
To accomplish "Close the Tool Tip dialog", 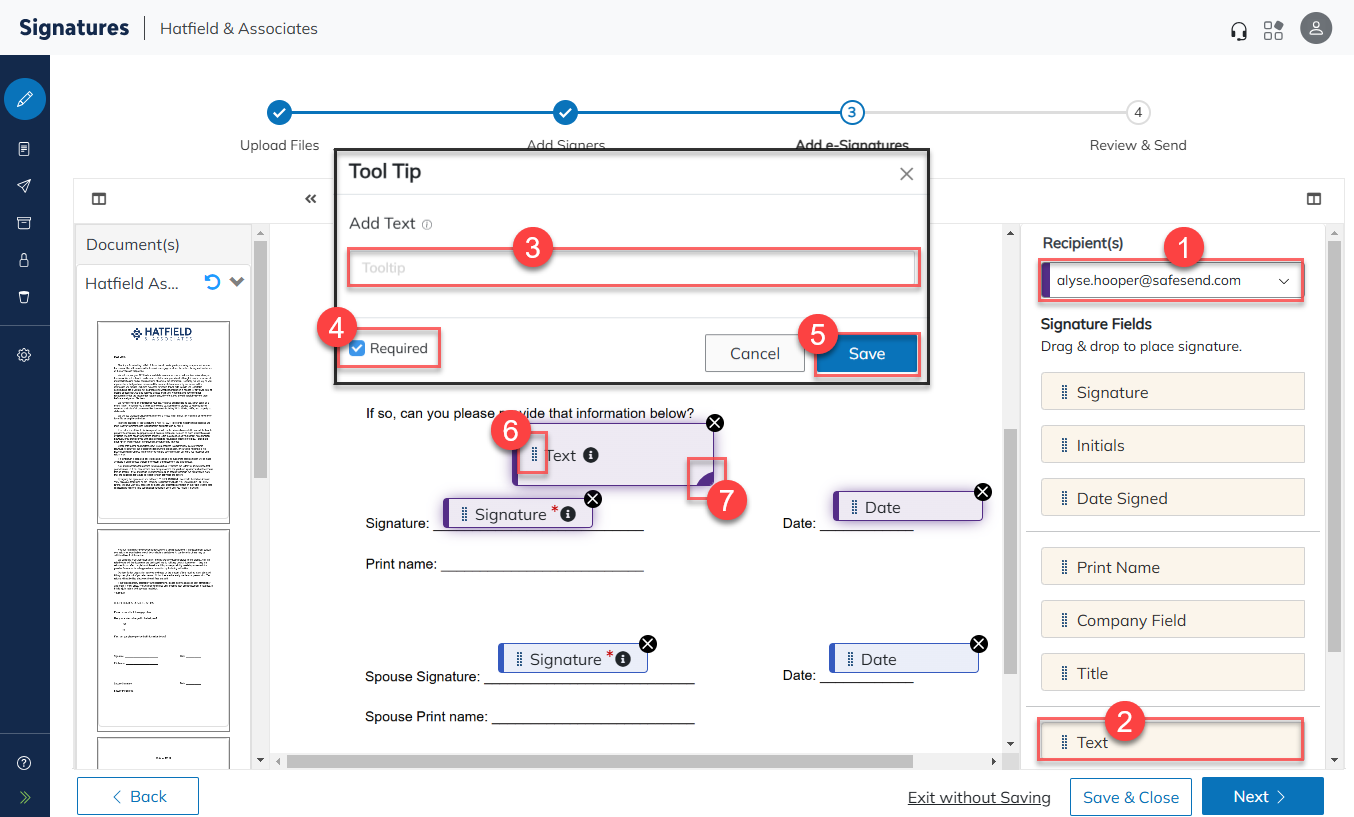I will tap(906, 174).
